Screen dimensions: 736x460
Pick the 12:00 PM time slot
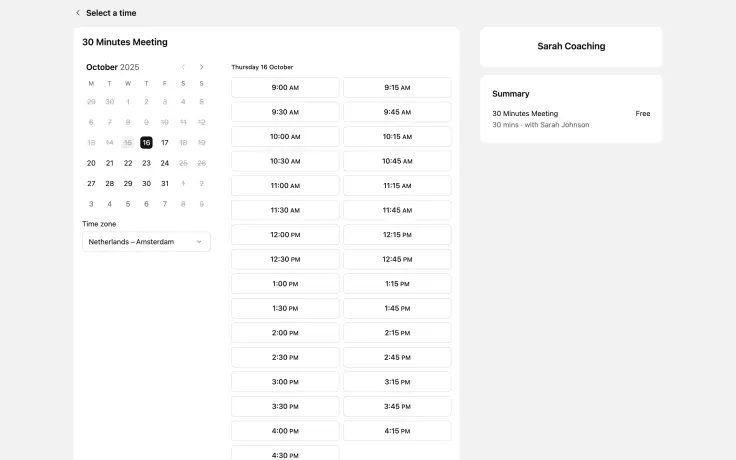pos(285,235)
